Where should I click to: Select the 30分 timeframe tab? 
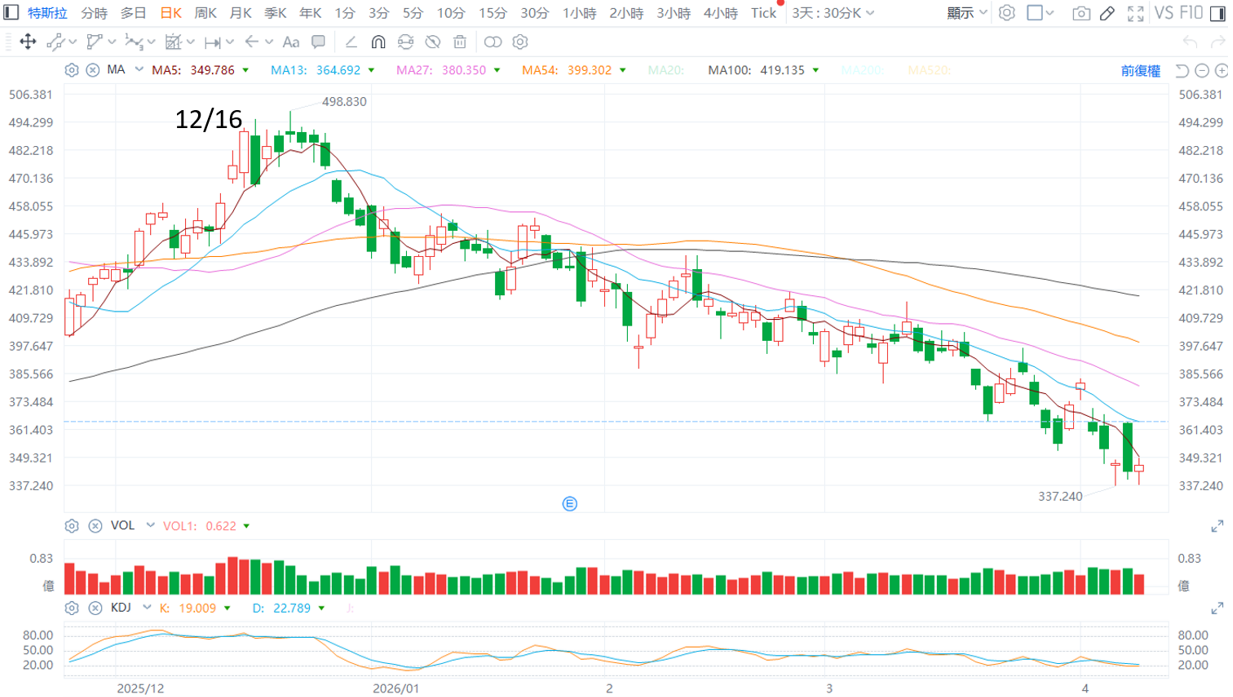pos(534,13)
